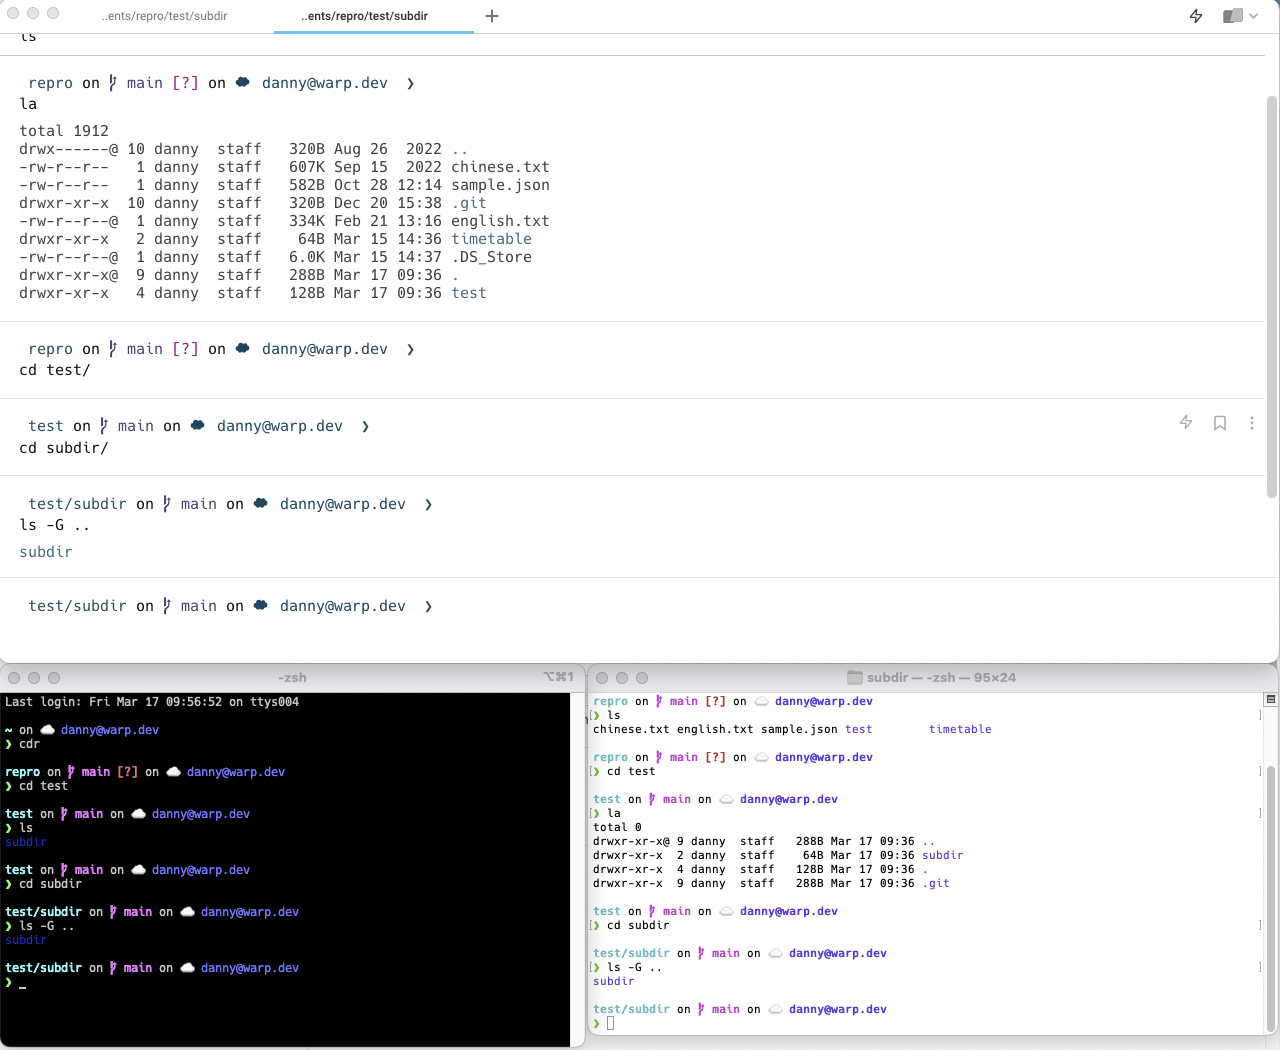Image resolution: width=1280 pixels, height=1050 pixels.
Task: Click the folder proxy icon in the subdir Terminal titlebar
Action: (x=855, y=677)
